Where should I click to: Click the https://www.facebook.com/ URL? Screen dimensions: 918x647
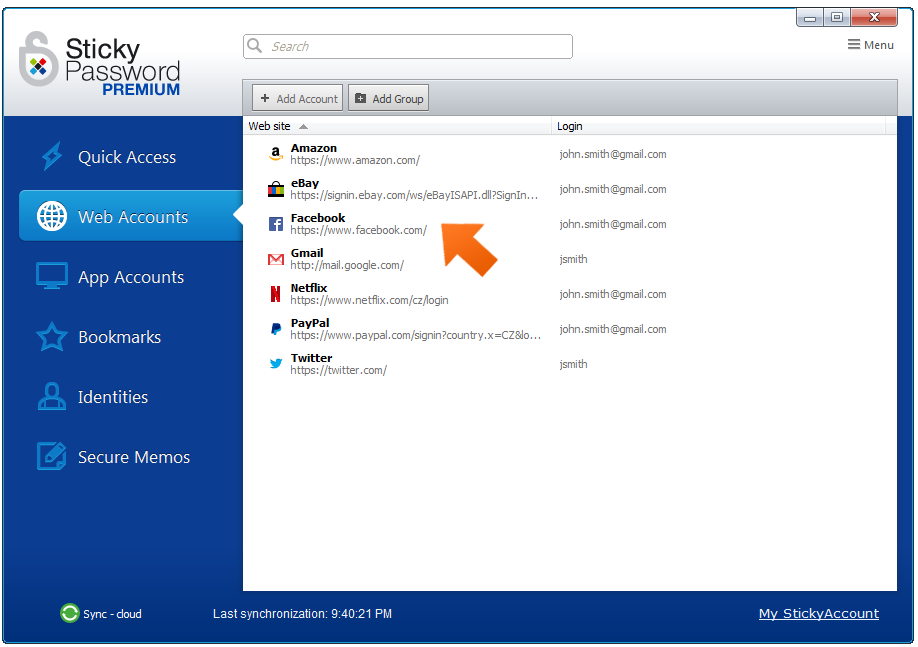pos(358,230)
